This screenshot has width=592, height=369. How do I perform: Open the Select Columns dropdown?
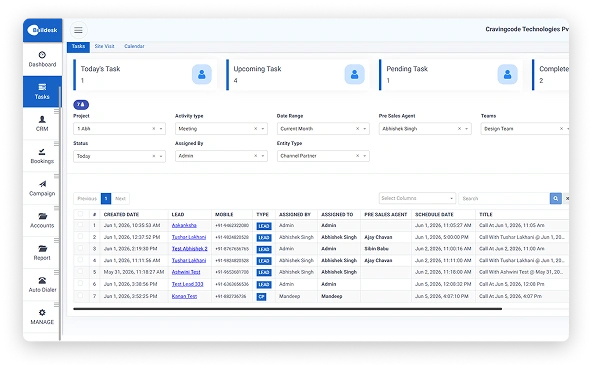pos(417,198)
